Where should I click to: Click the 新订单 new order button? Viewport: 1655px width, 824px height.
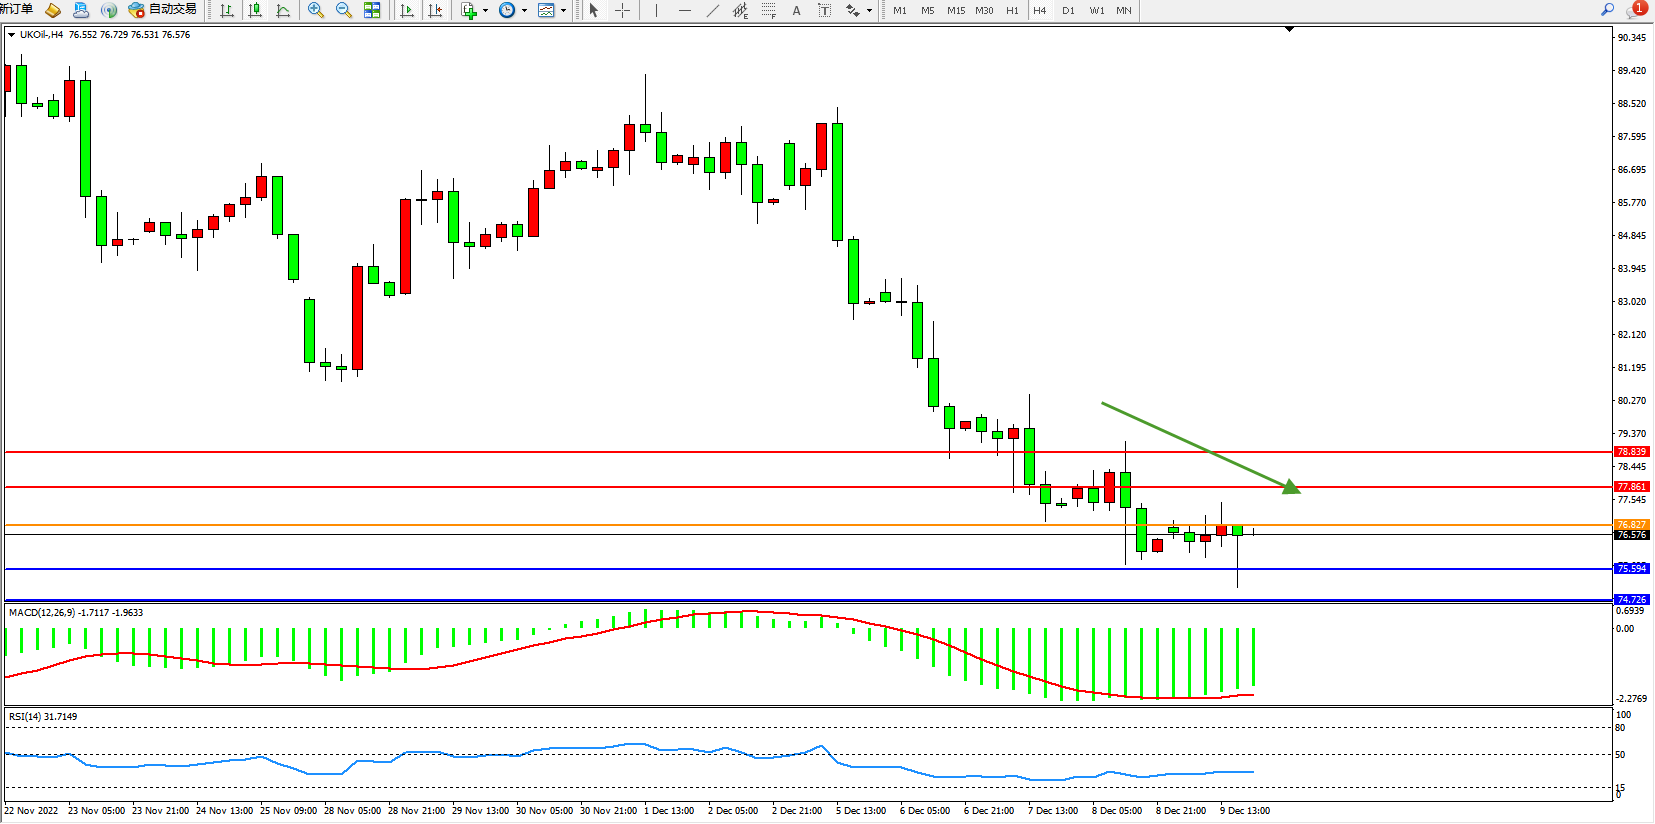(16, 9)
